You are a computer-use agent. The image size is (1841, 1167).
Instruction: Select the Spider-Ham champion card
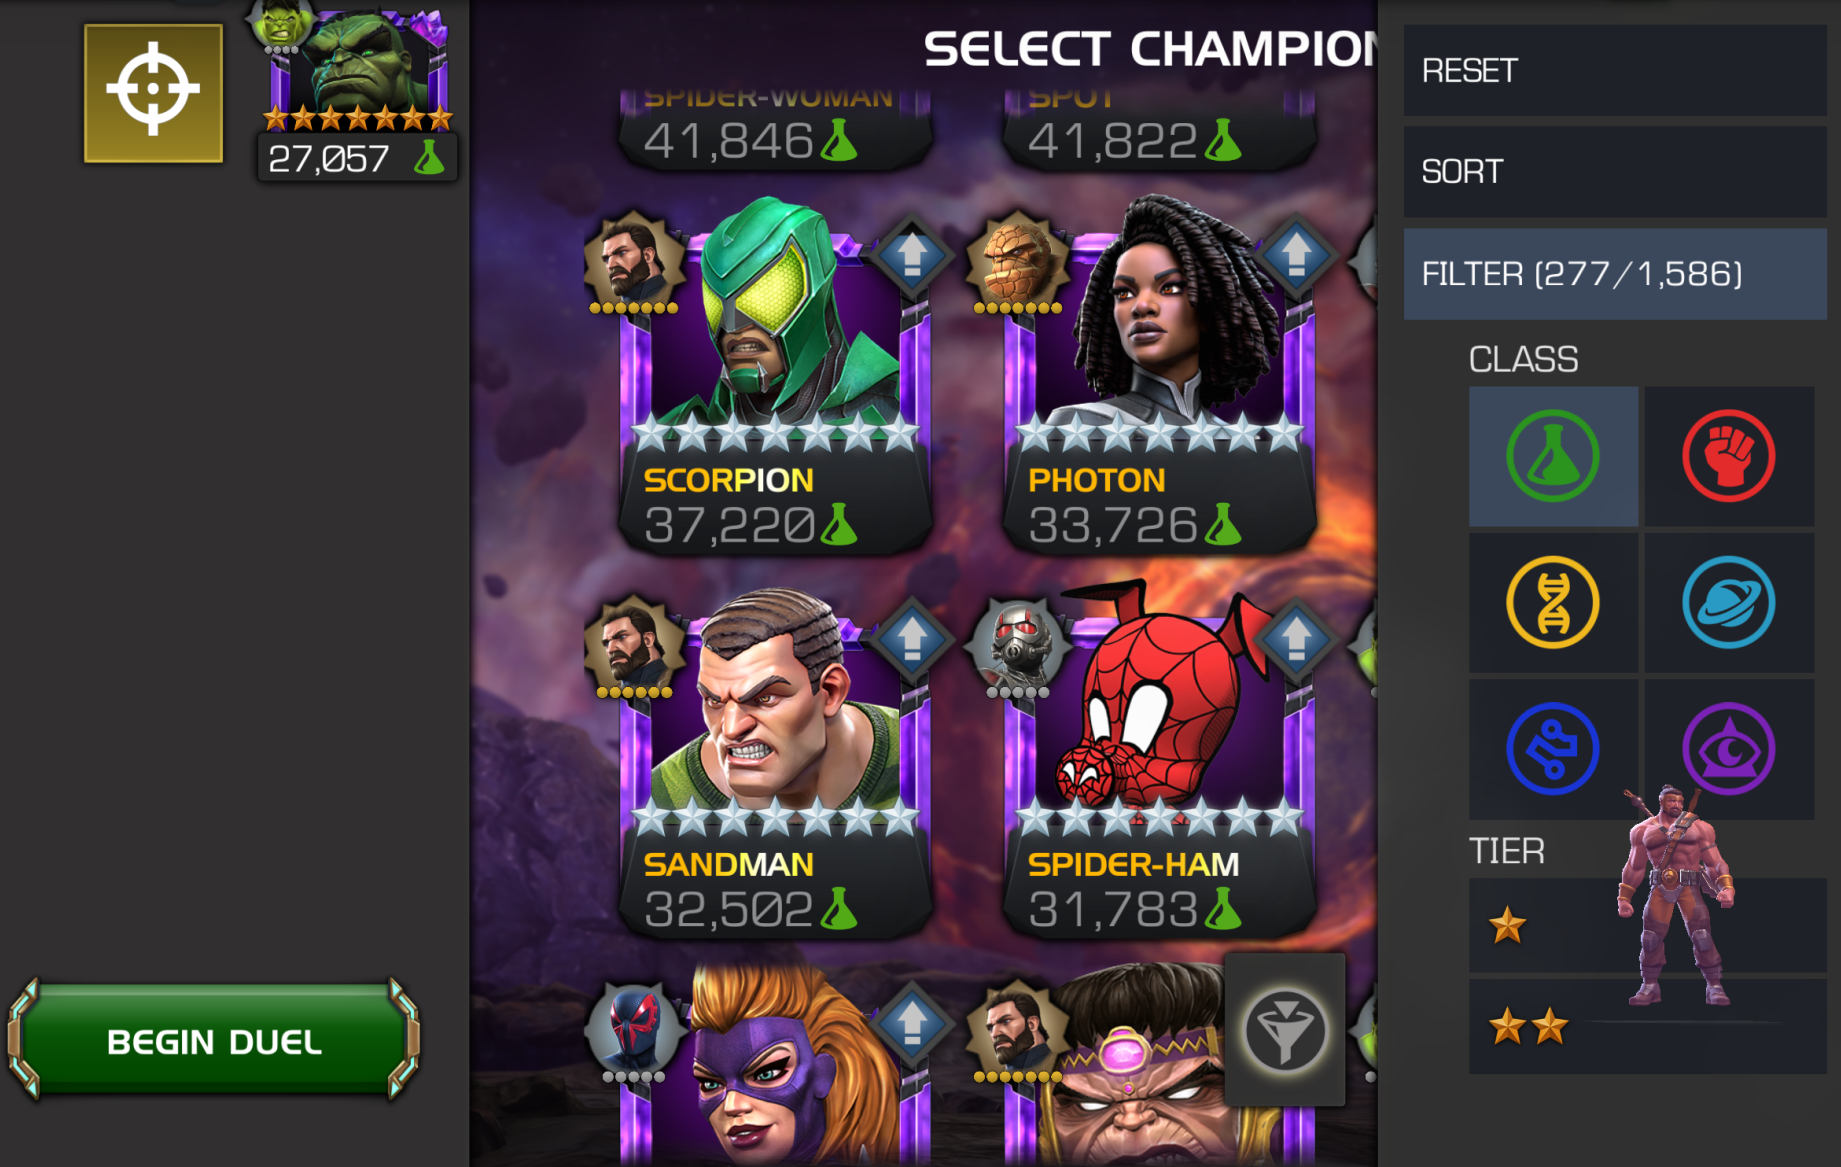point(1160,765)
